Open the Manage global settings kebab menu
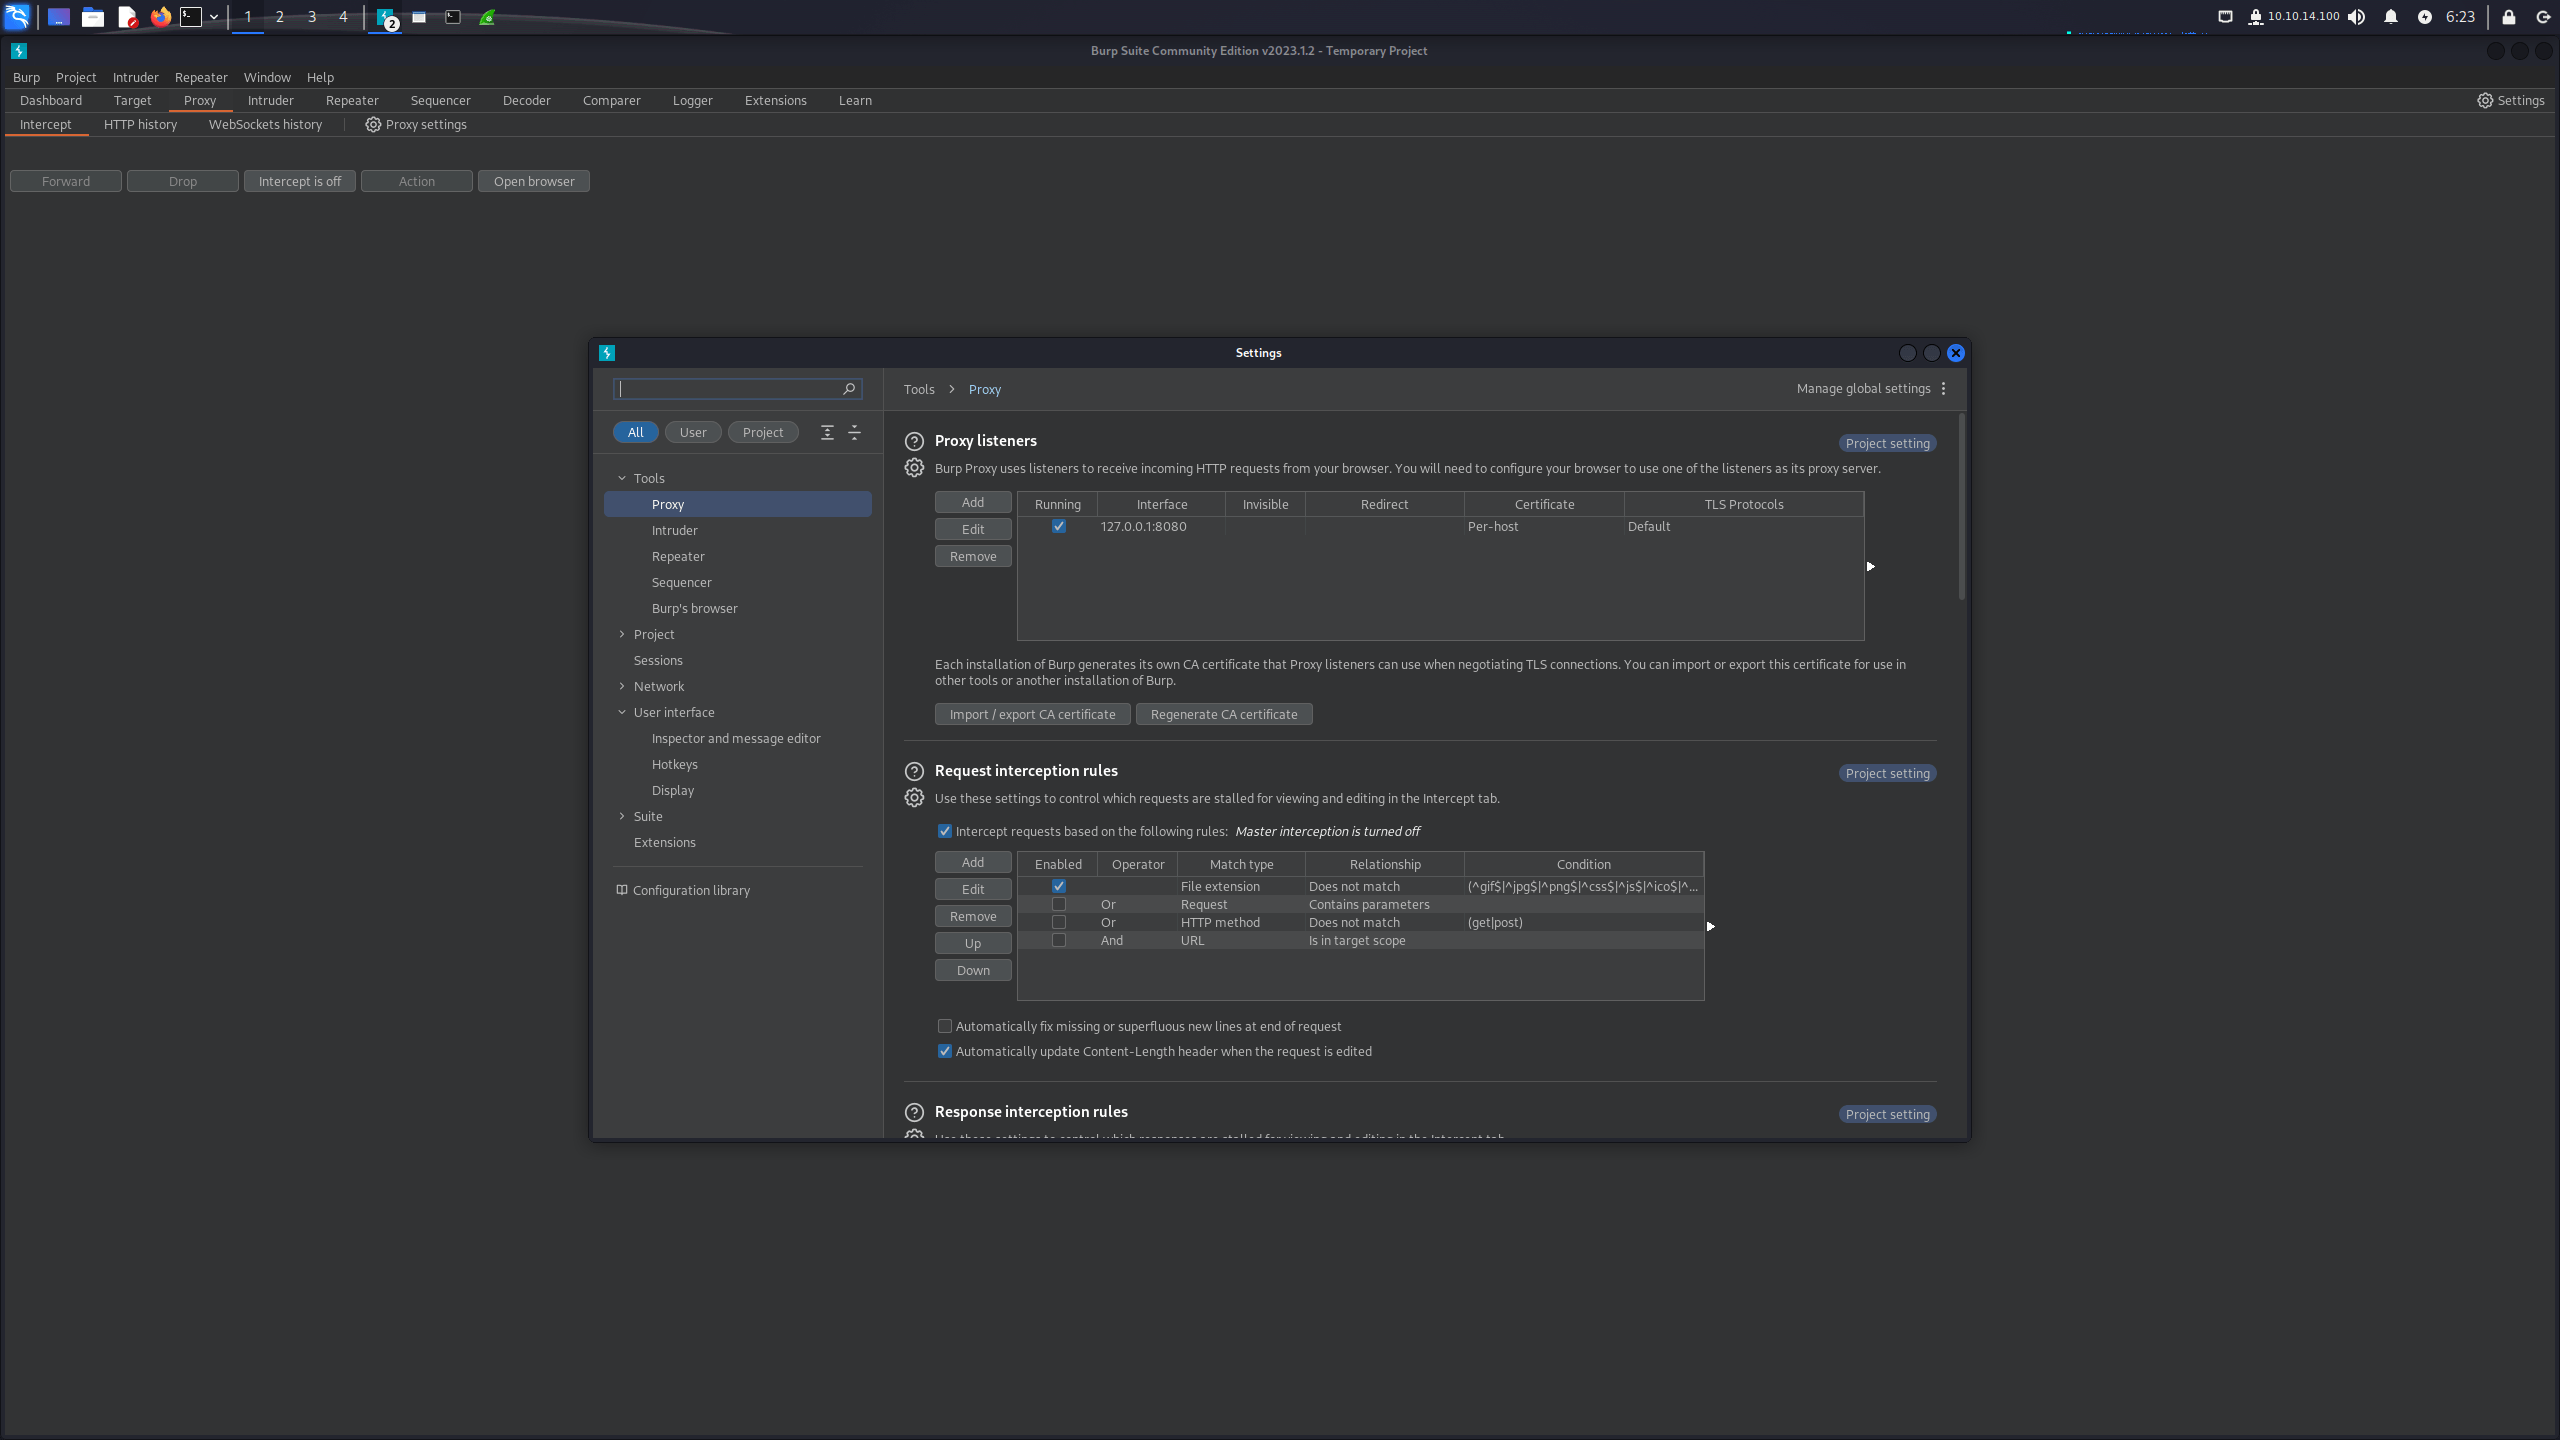Viewport: 2560px width, 1440px height. tap(1943, 389)
